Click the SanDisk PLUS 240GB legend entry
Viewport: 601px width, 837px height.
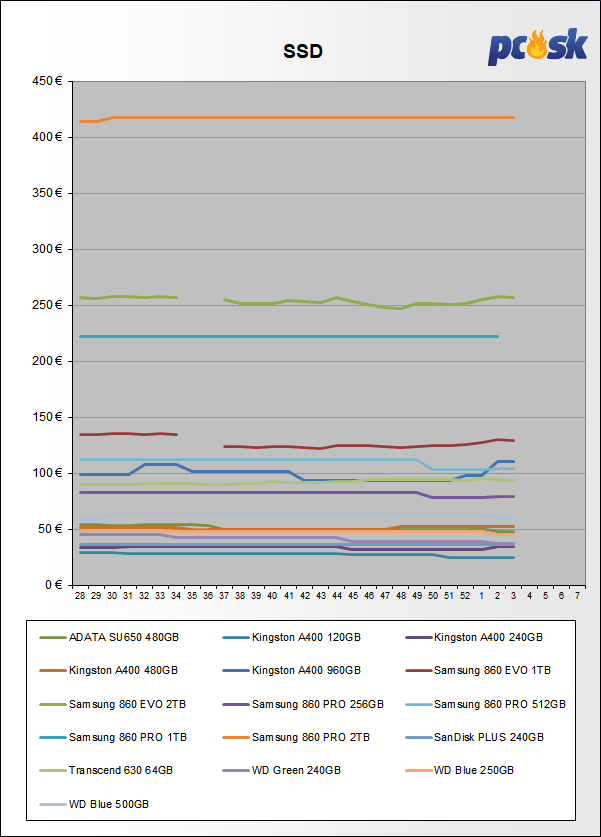(x=475, y=737)
